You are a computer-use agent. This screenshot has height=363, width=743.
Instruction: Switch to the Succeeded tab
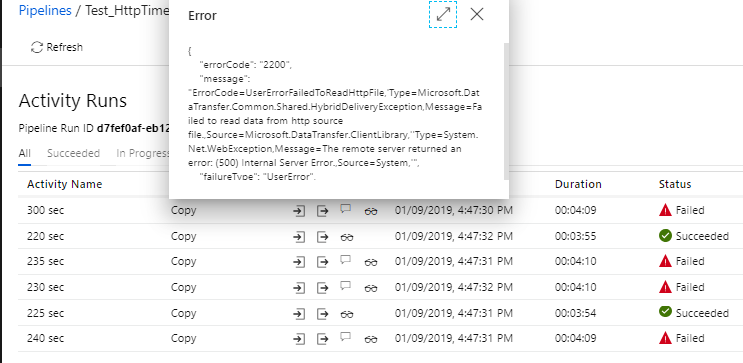click(x=73, y=154)
